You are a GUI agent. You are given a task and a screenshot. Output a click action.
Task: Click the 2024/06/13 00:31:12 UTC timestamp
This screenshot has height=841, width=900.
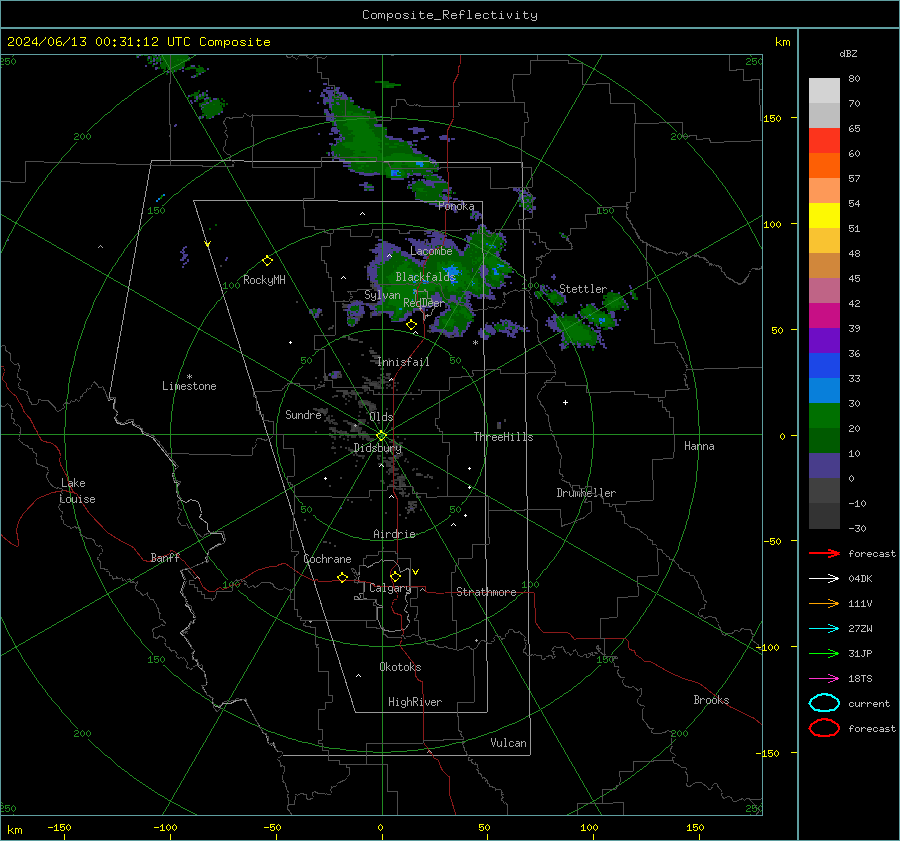98,42
